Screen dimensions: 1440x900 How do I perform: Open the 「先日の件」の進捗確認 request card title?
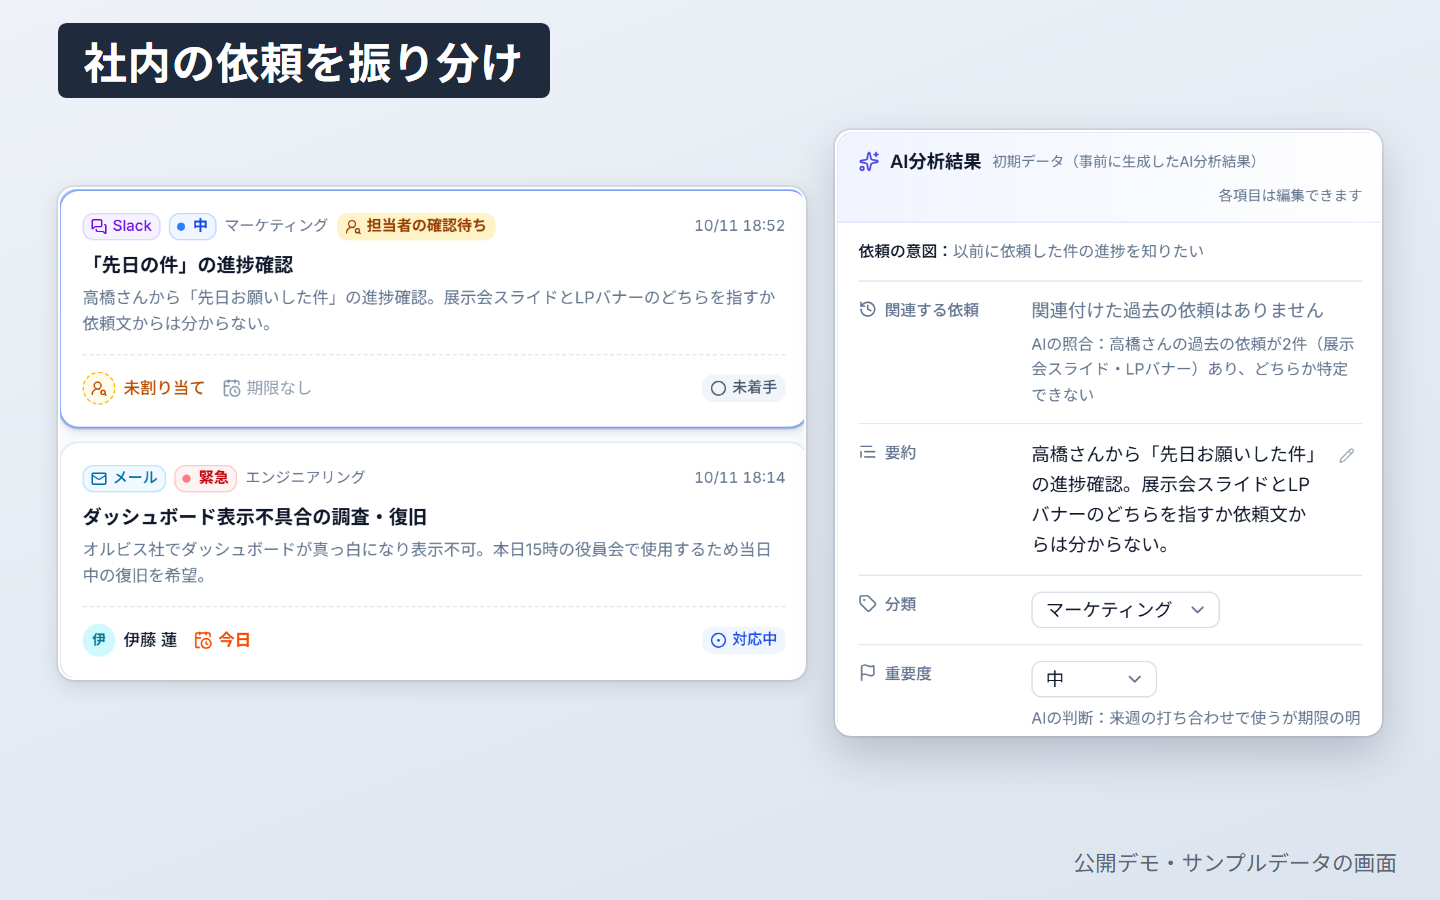tap(188, 265)
